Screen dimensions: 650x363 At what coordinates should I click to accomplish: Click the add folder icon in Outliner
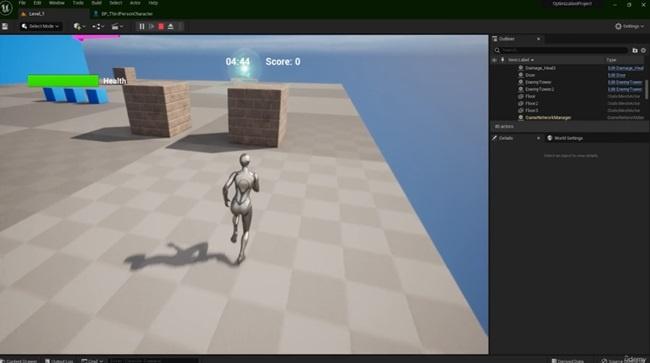click(635, 51)
